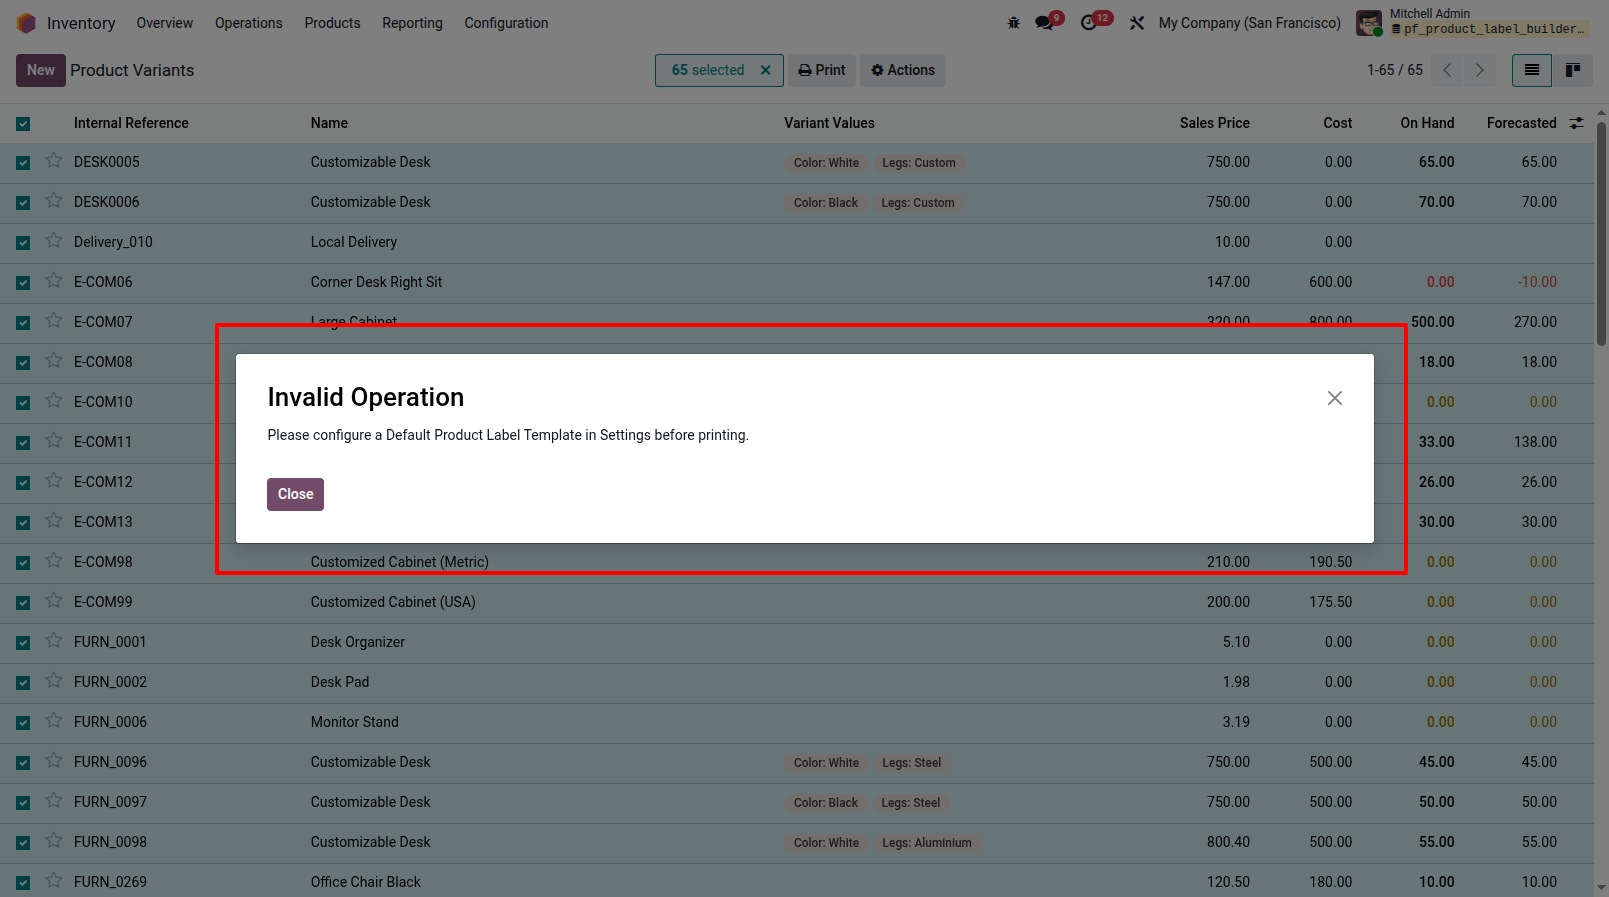1609x897 pixels.
Task: Click the New button
Action: coord(41,70)
